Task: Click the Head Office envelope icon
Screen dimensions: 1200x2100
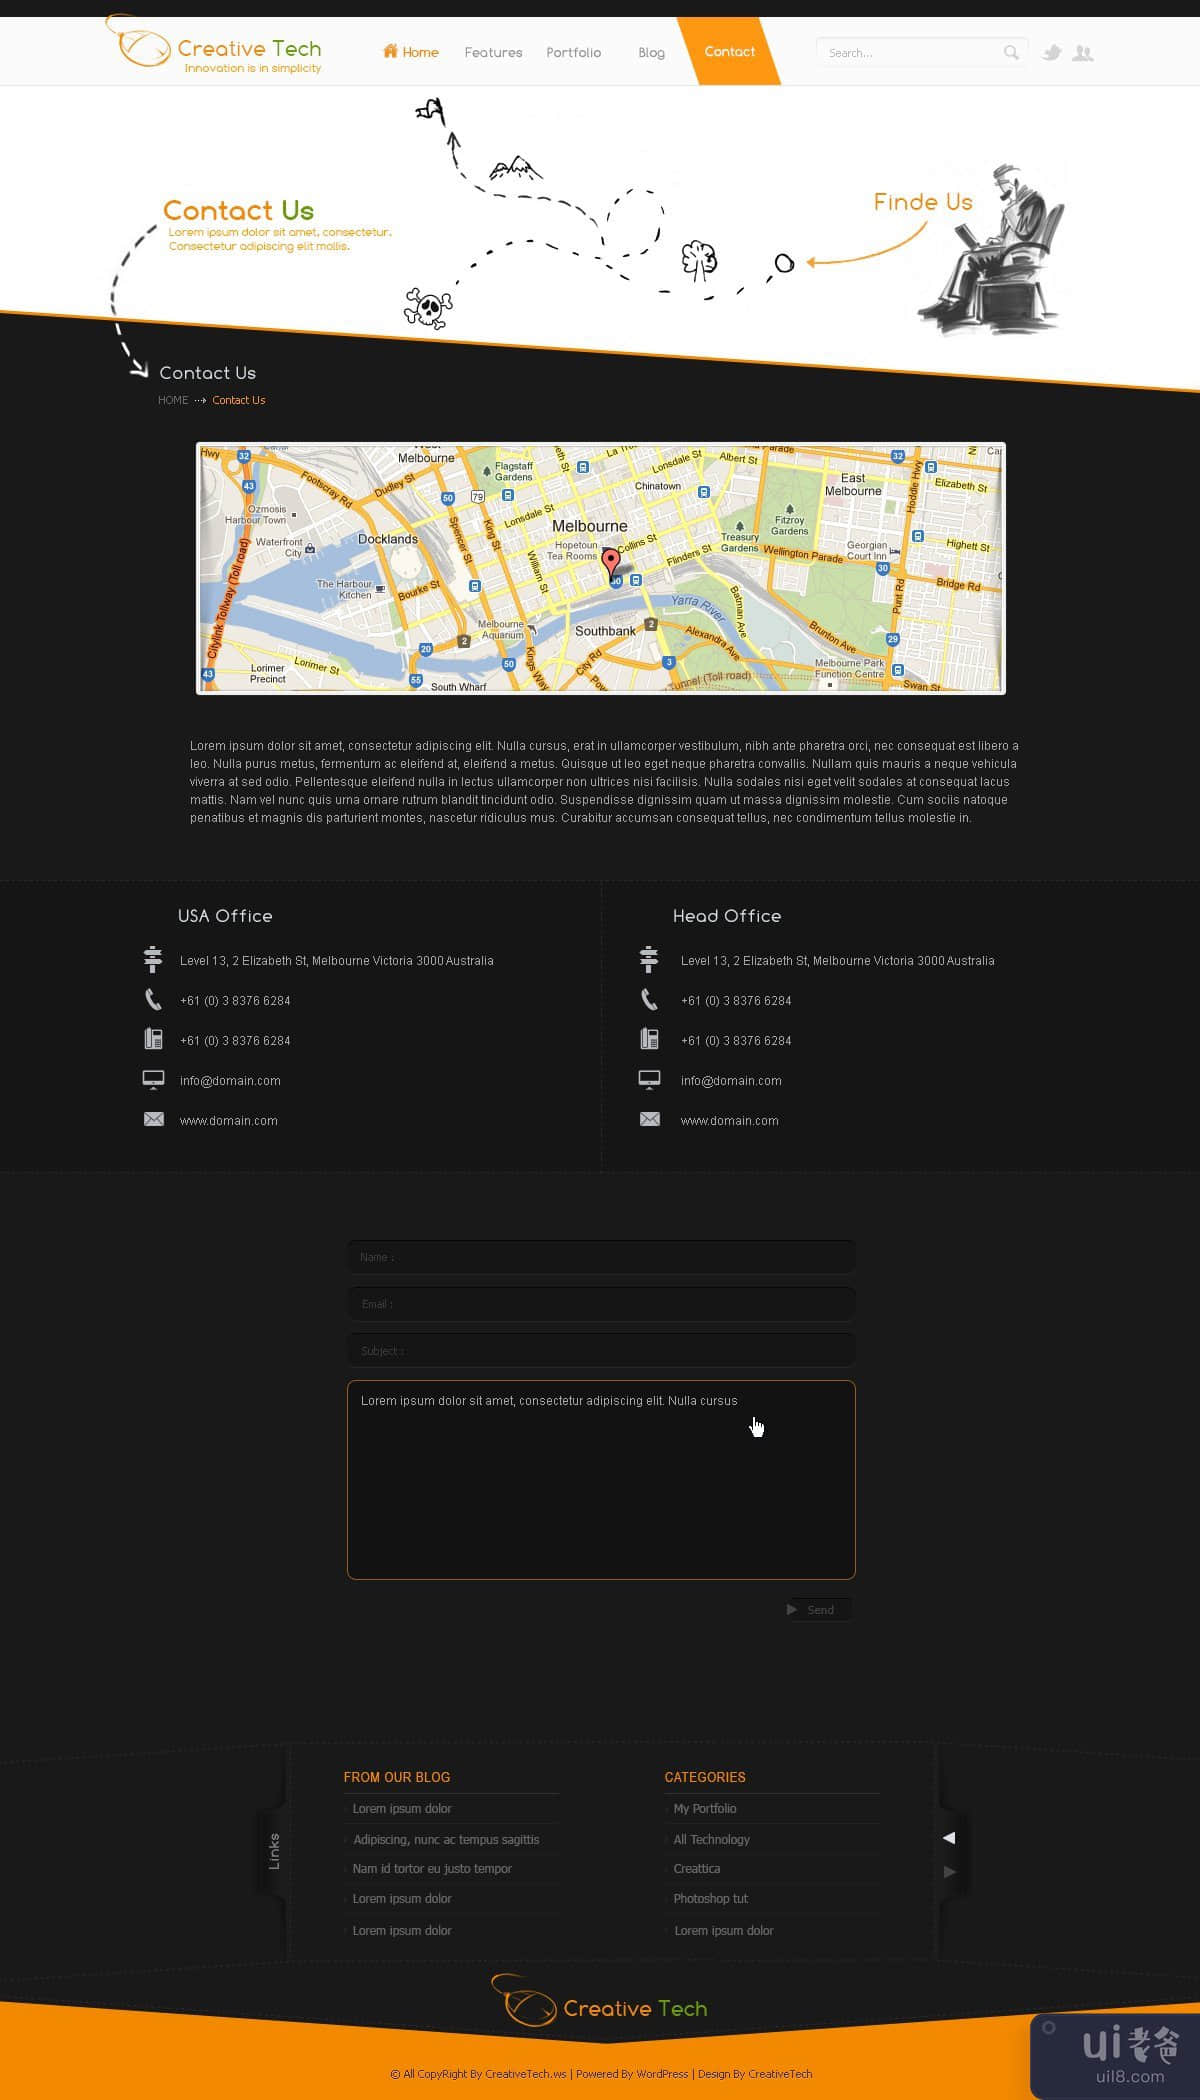Action: click(x=649, y=1120)
